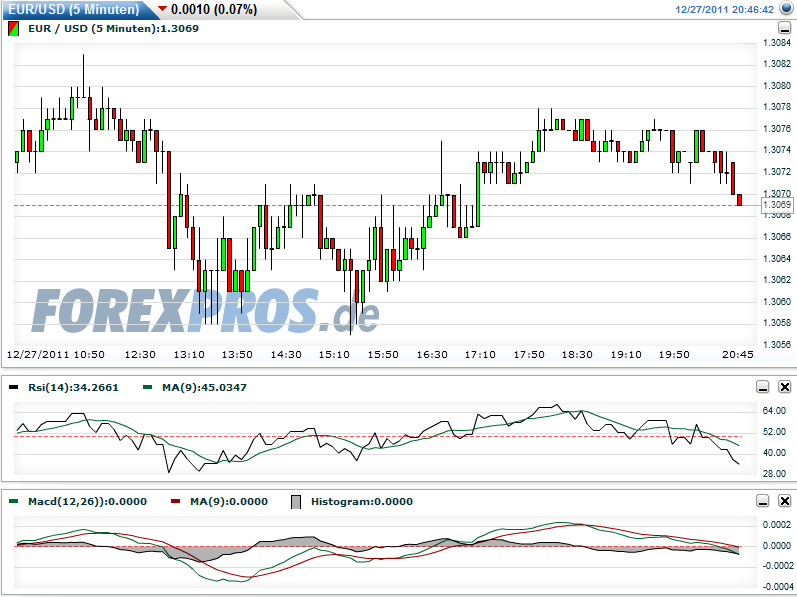Click the 1.3078 price axis label

(x=777, y=107)
